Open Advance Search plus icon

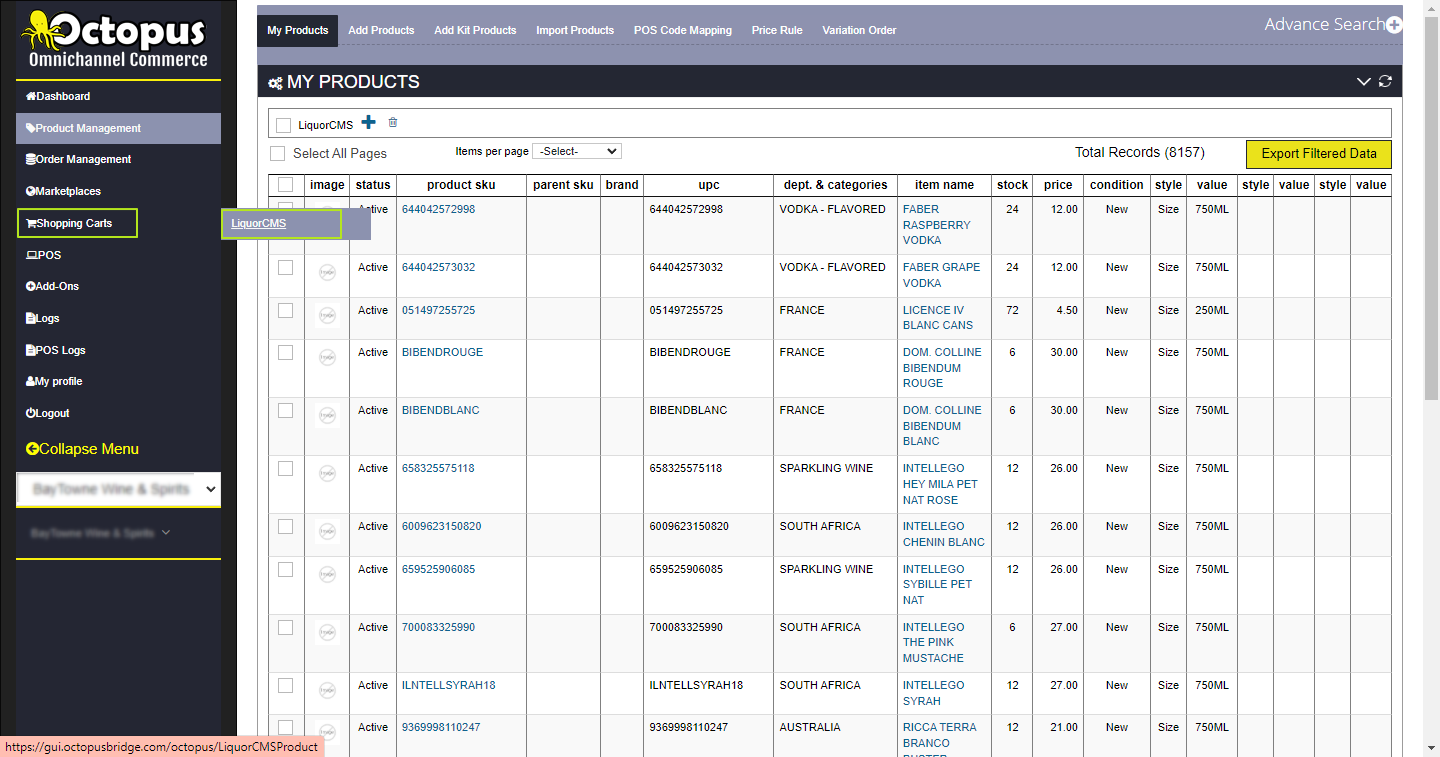coord(1394,25)
